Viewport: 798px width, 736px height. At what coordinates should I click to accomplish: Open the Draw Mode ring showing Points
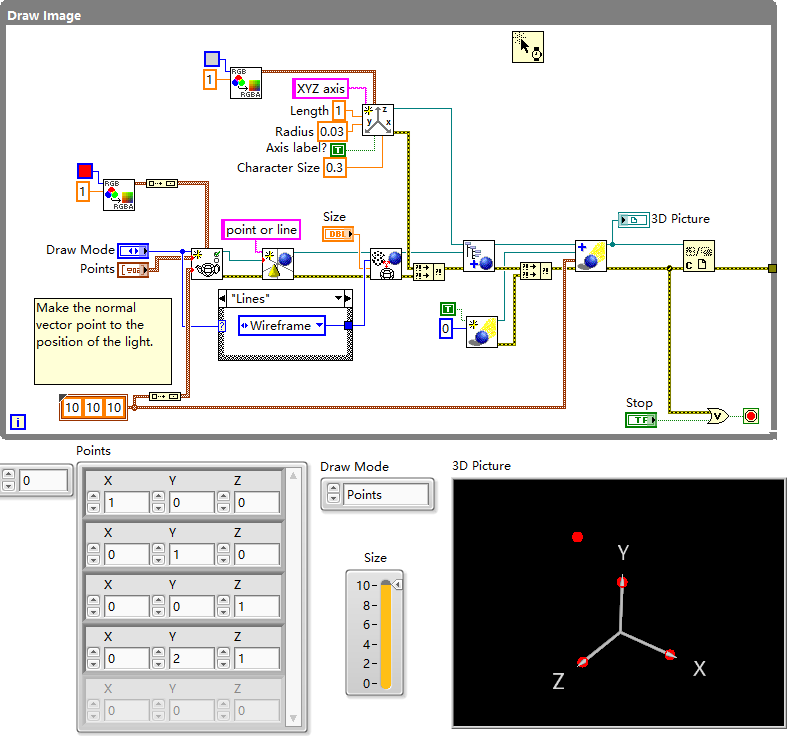pyautogui.click(x=387, y=494)
